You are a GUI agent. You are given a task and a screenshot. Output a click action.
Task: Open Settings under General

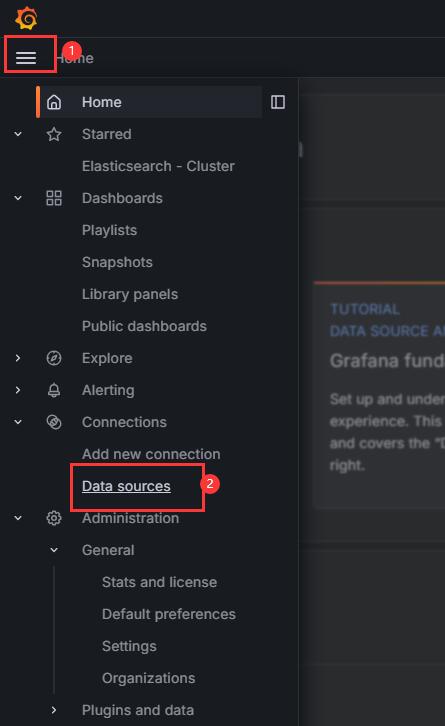coord(129,646)
